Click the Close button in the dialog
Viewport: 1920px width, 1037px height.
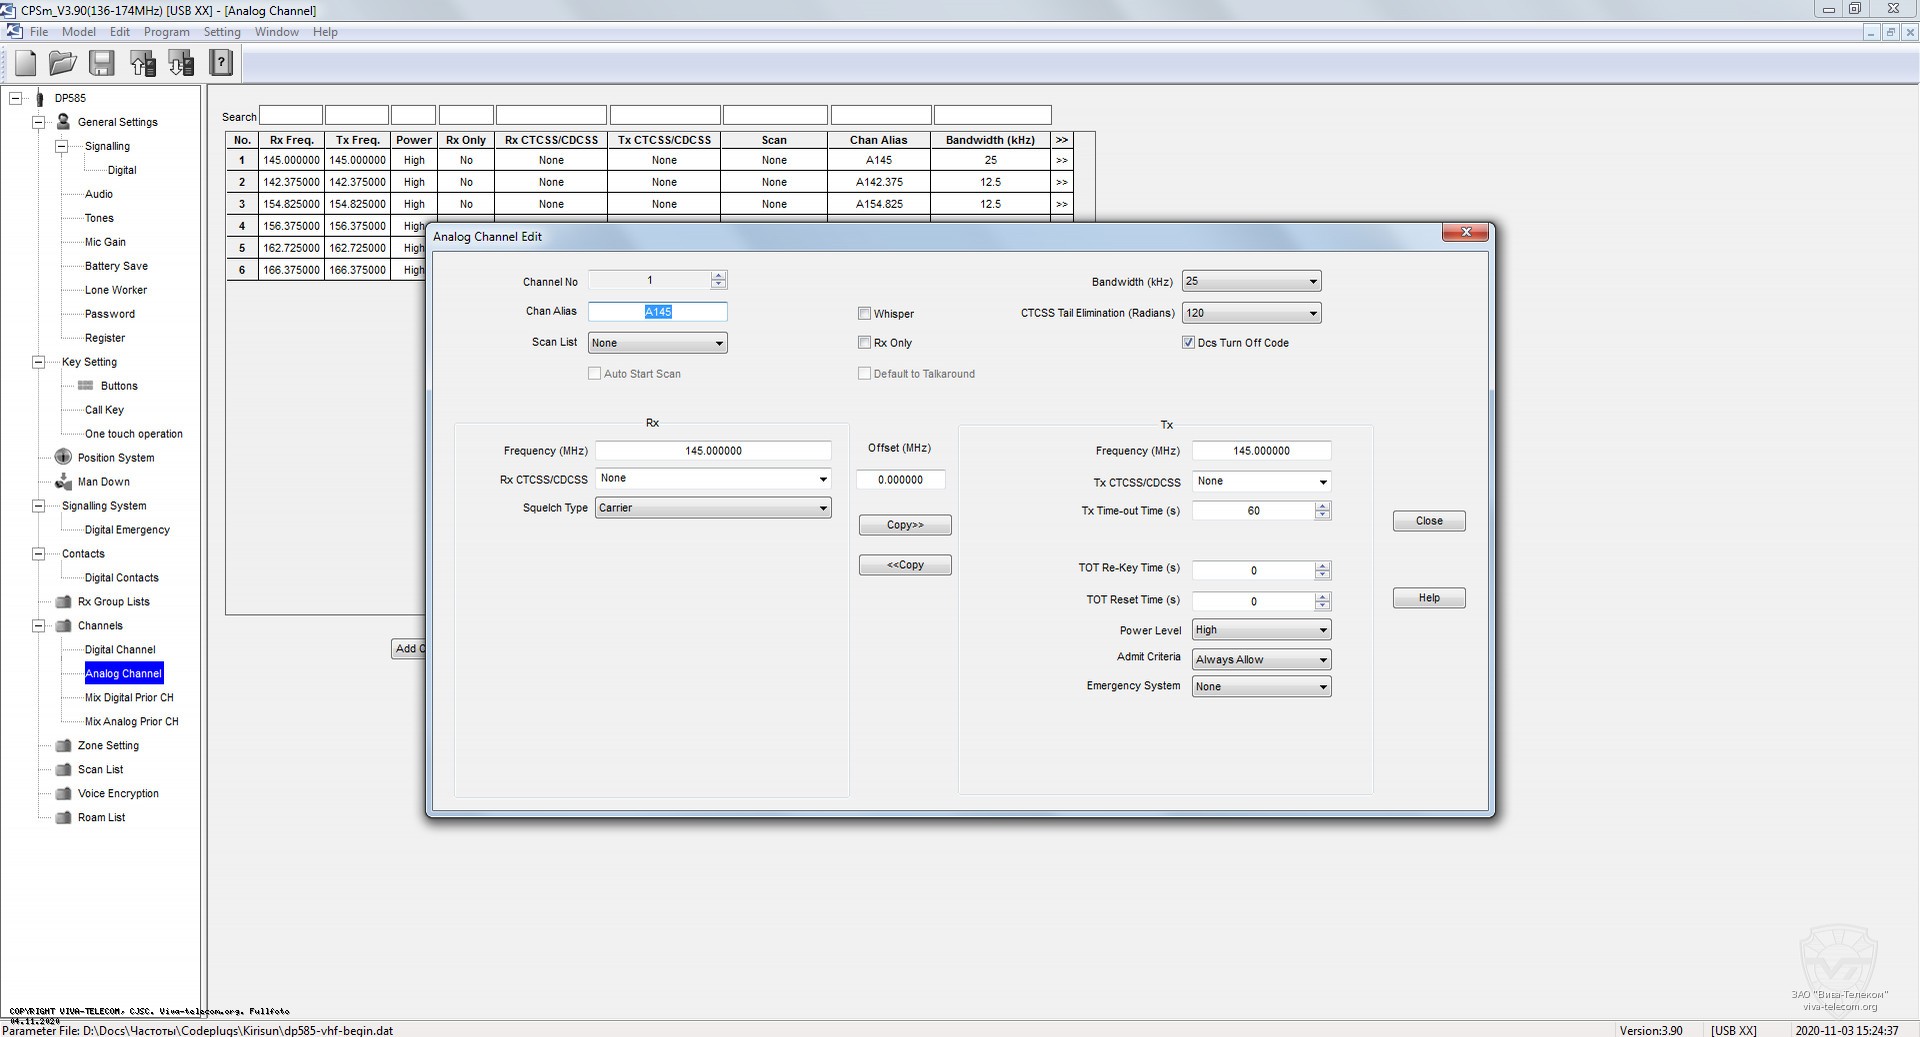(x=1428, y=521)
